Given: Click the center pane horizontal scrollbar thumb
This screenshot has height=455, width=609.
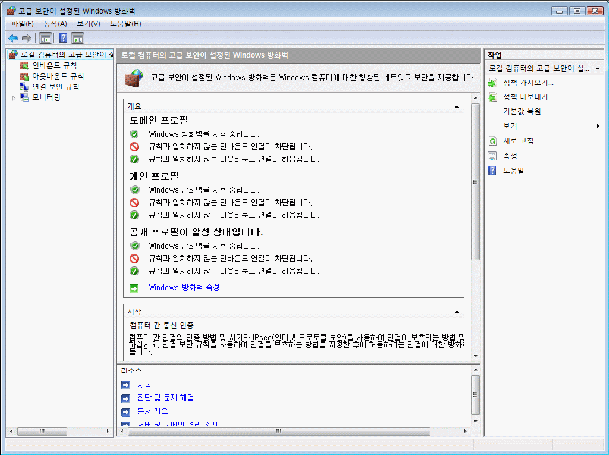Looking at the screenshot, I should (x=278, y=431).
